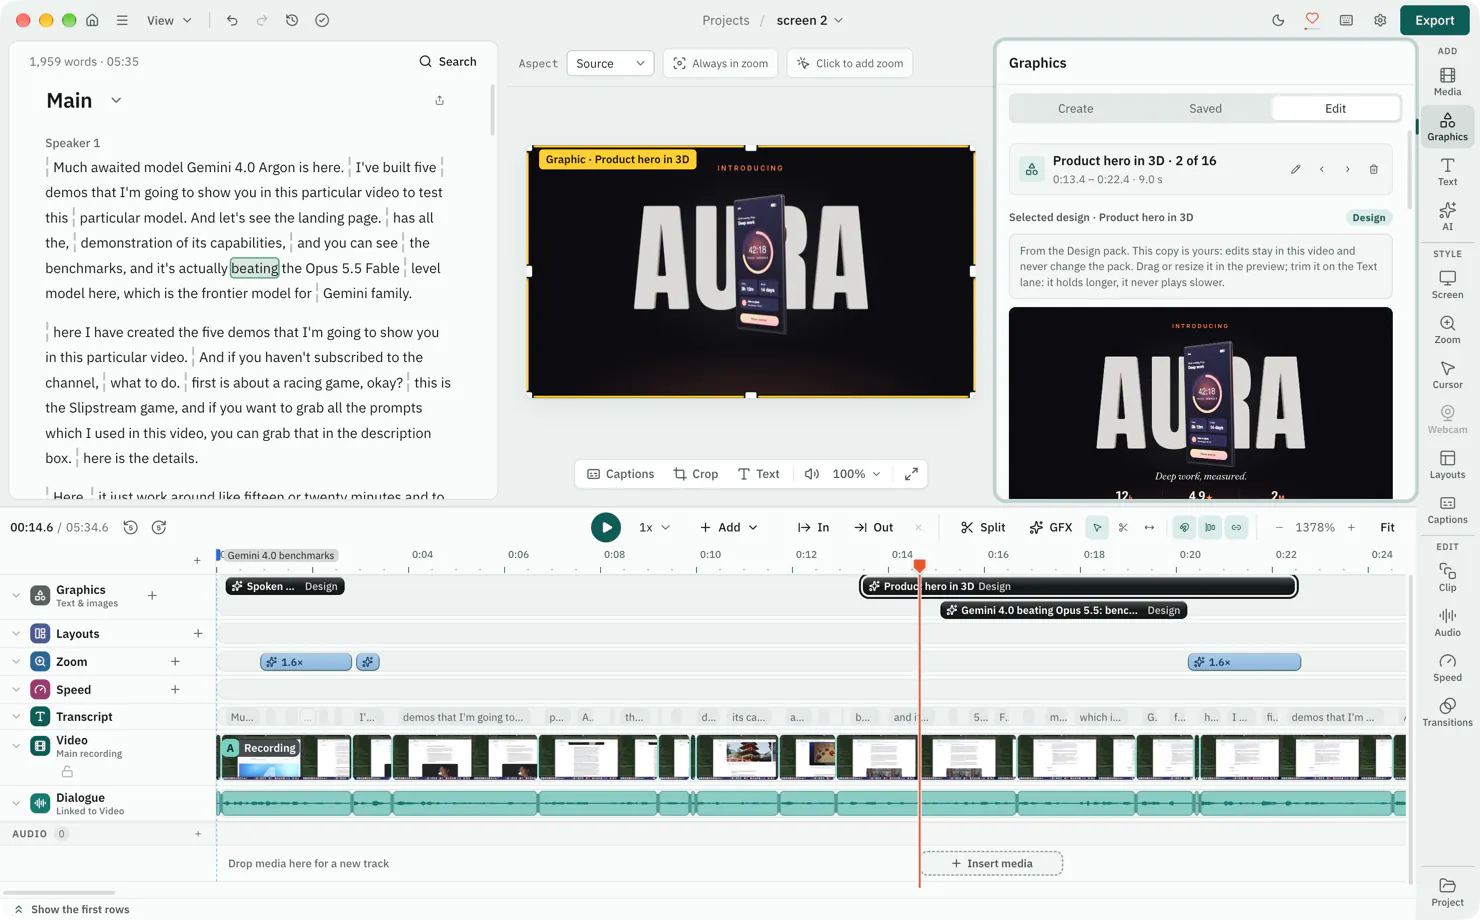Toggle the dark mode moon icon

tap(1278, 20)
